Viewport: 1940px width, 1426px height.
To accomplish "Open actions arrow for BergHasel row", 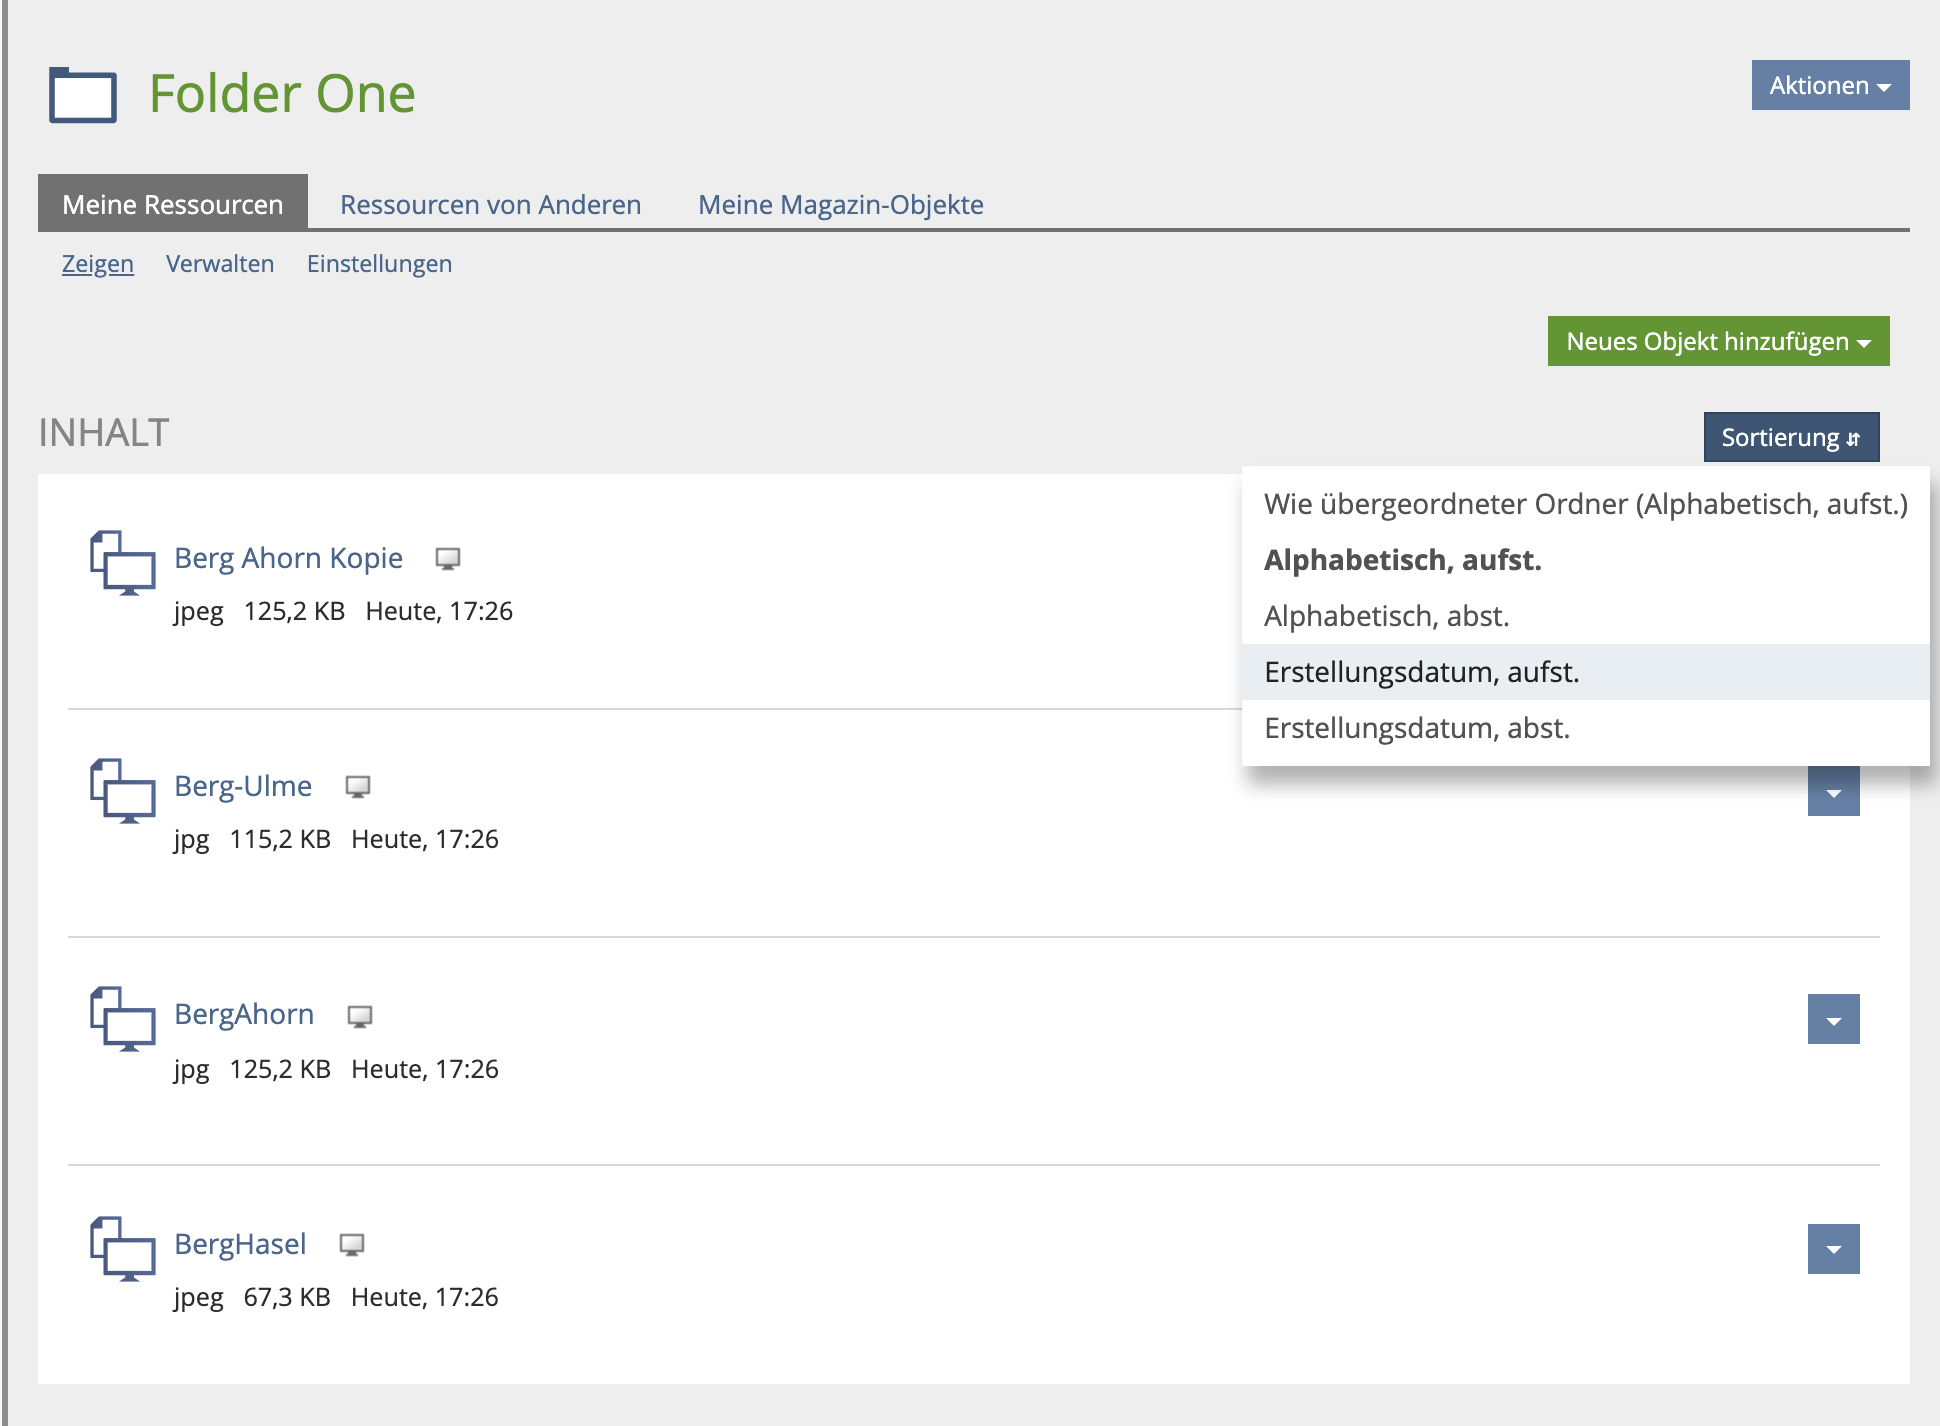I will 1833,1249.
